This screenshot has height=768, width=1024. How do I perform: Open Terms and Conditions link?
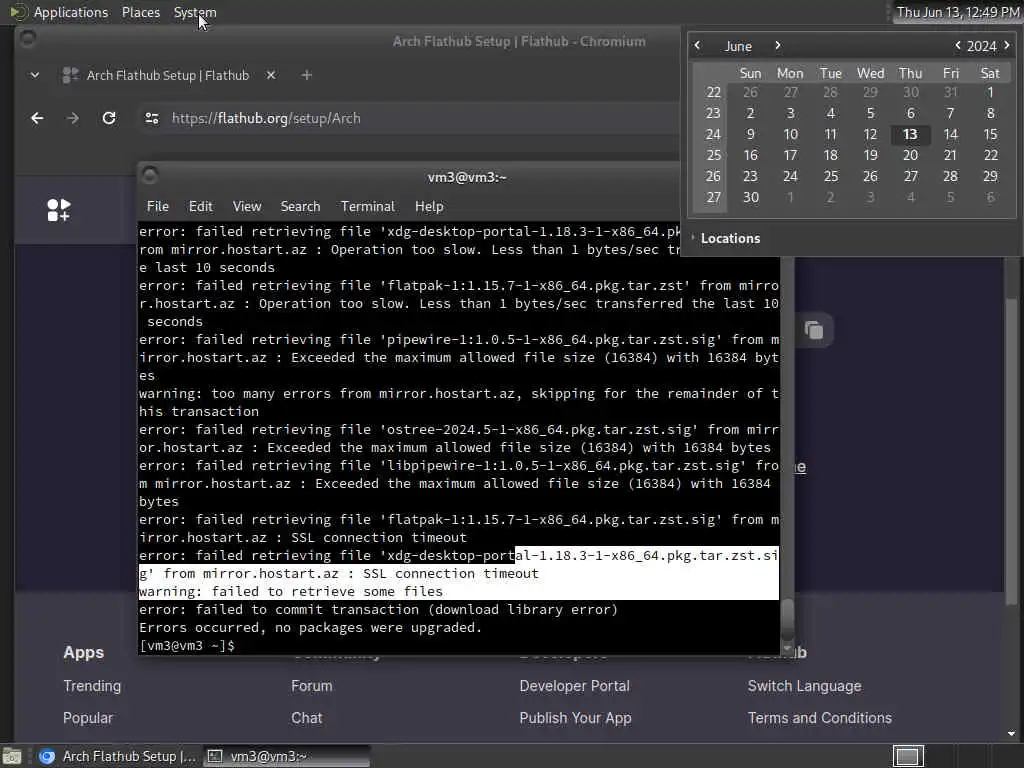pos(820,718)
